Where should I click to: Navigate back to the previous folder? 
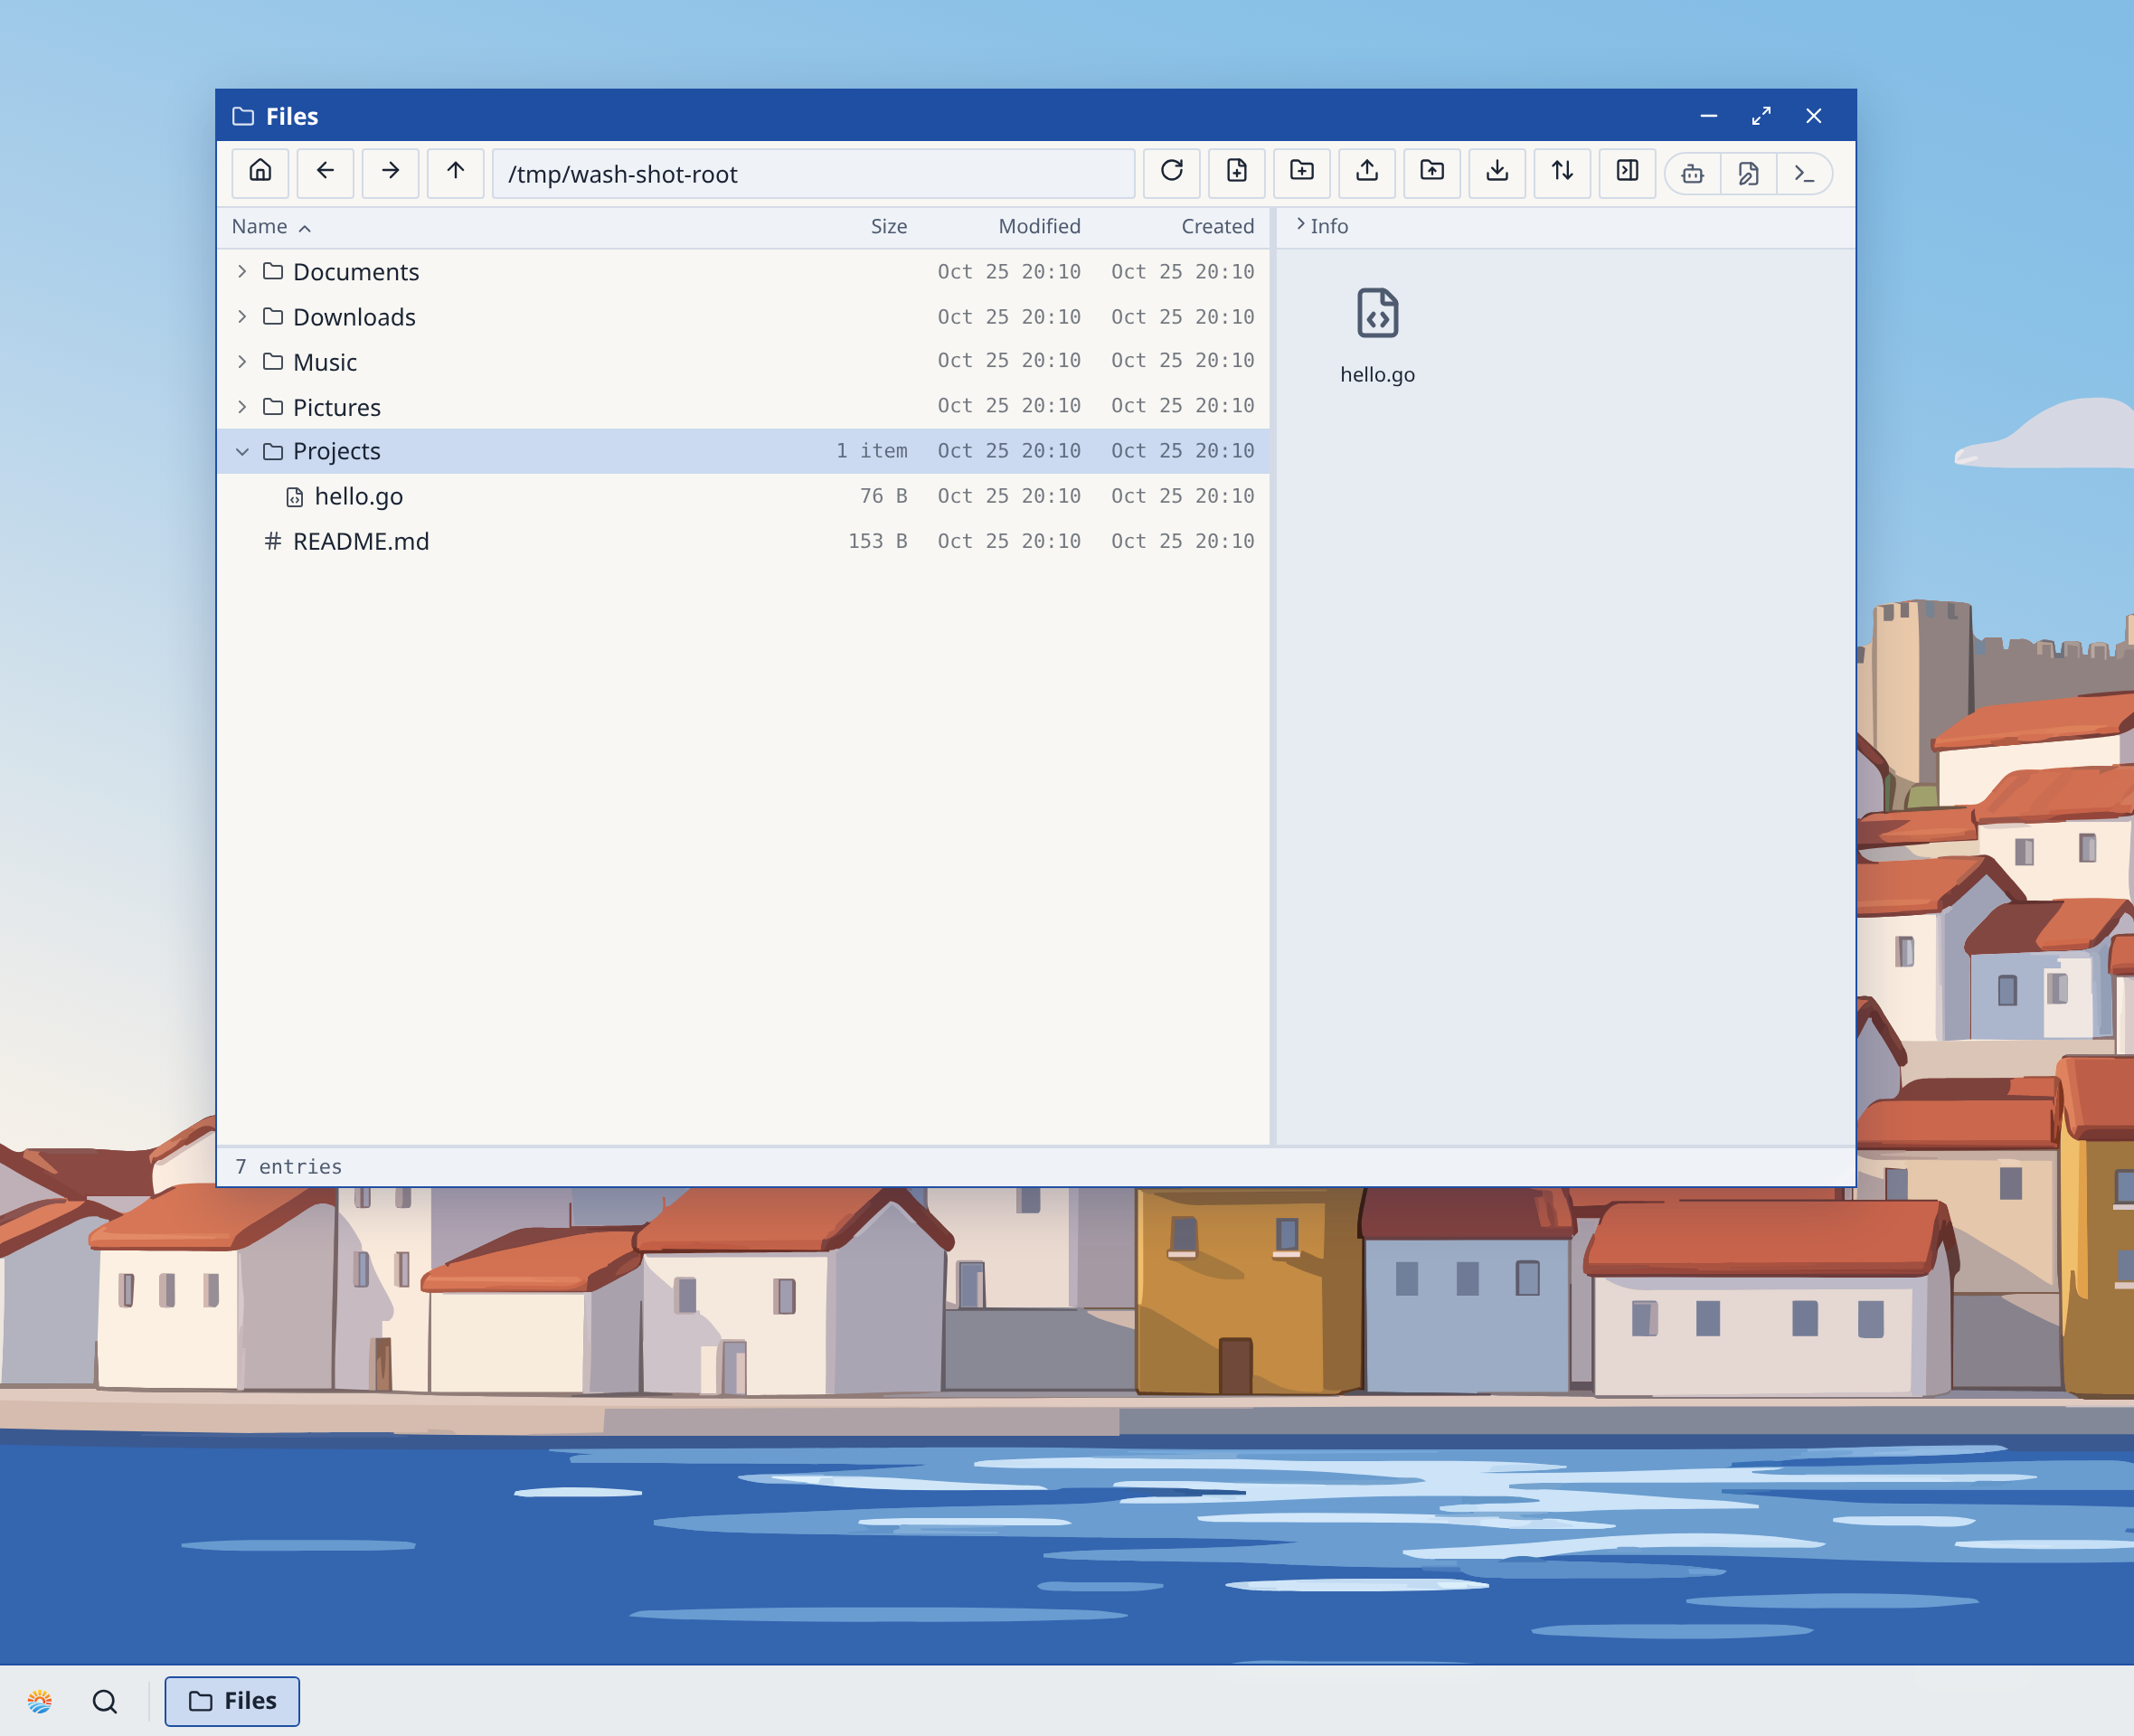[325, 173]
